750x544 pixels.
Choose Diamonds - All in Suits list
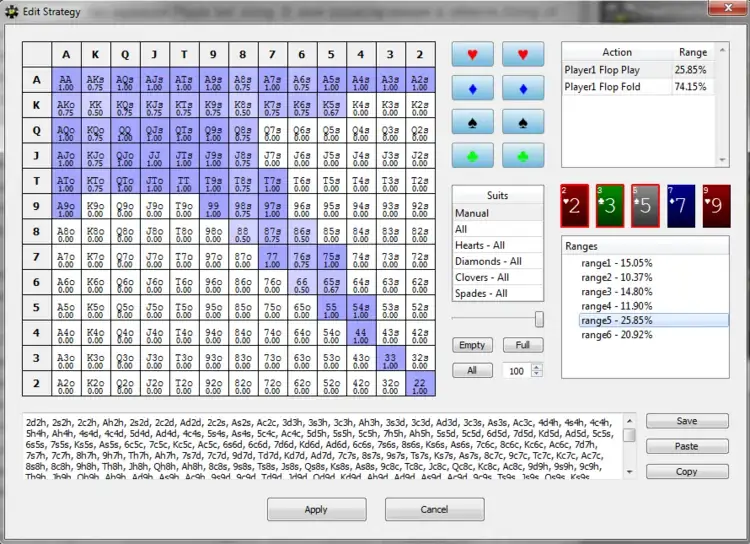[x=497, y=261]
